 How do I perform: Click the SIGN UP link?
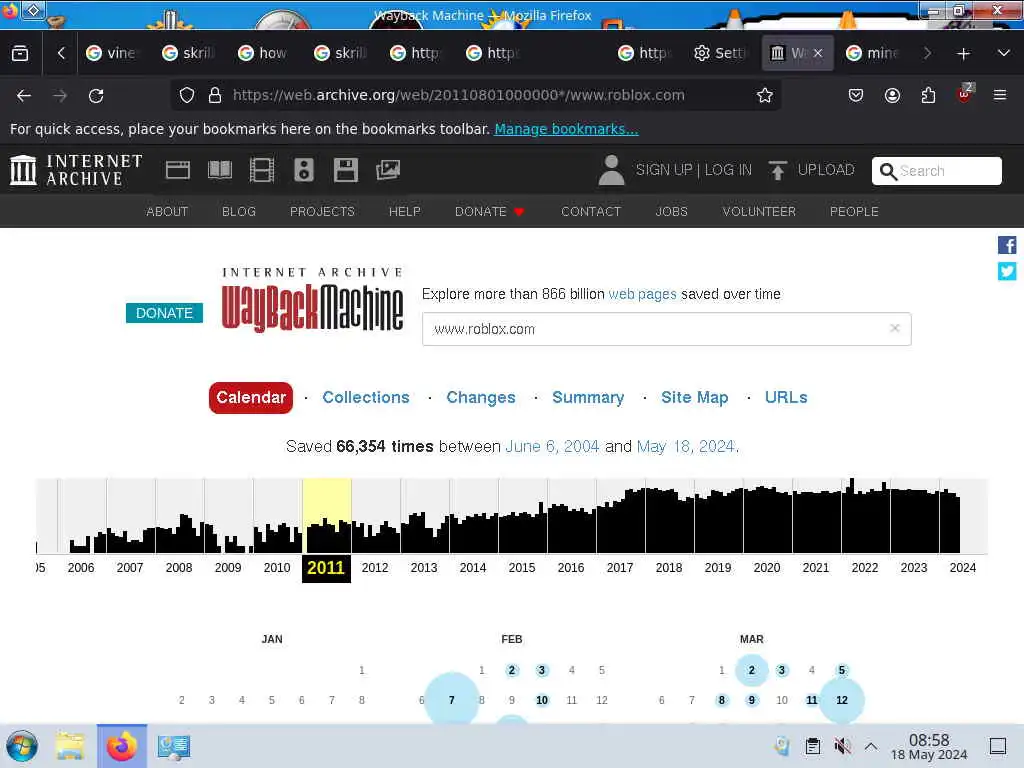pyautogui.click(x=664, y=170)
